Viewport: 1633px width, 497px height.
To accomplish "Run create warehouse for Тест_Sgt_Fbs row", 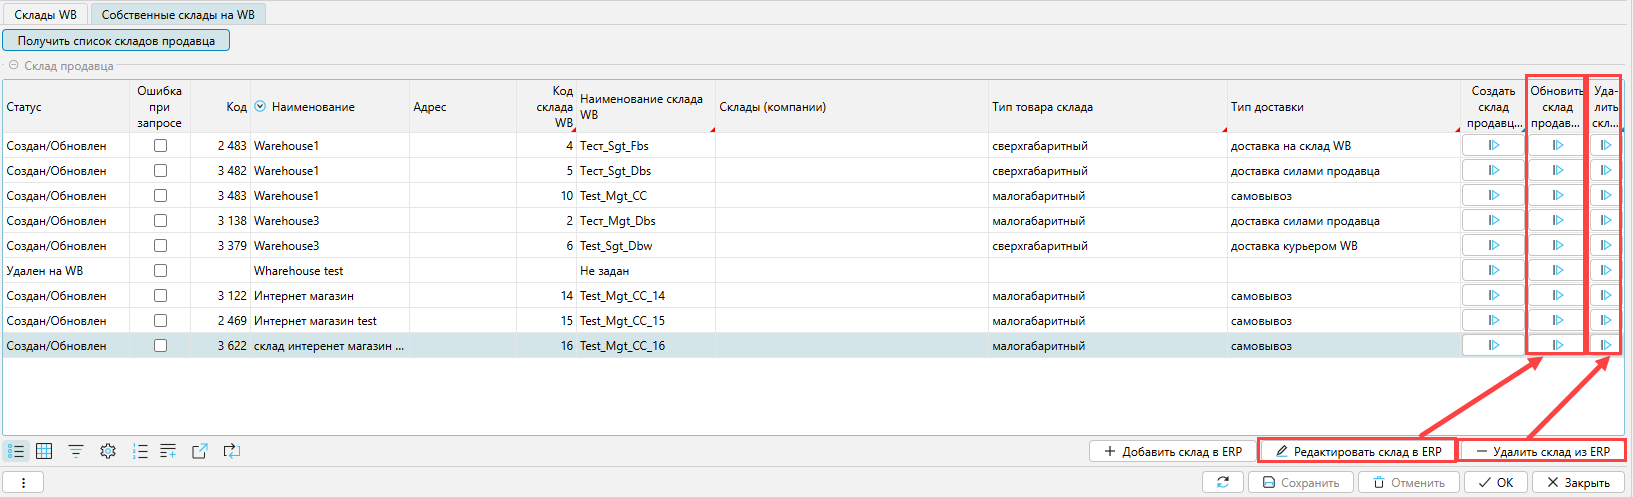I will (x=1493, y=145).
